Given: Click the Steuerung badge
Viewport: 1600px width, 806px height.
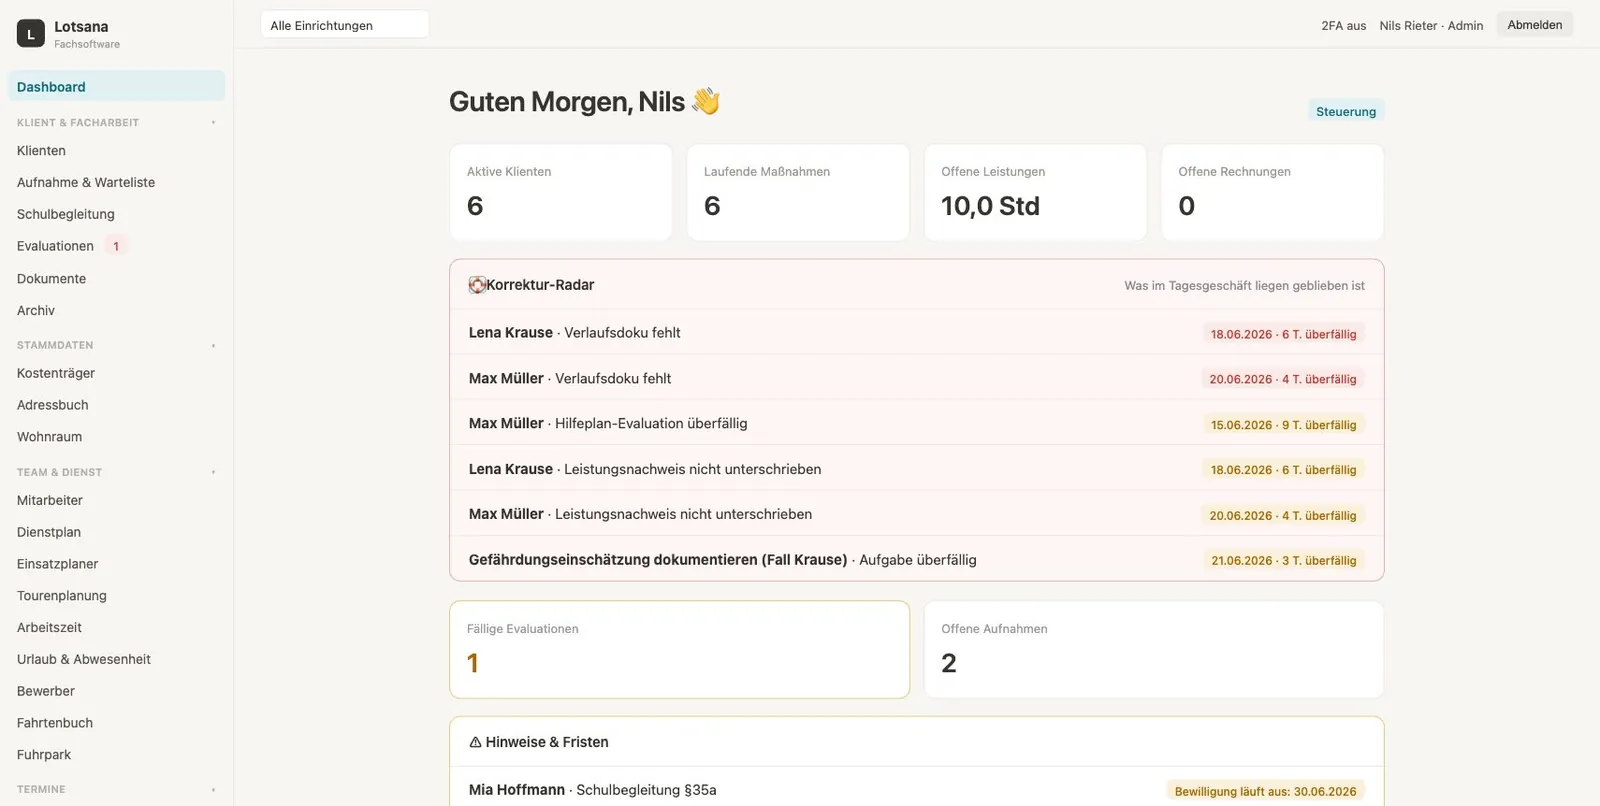Looking at the screenshot, I should (1346, 112).
